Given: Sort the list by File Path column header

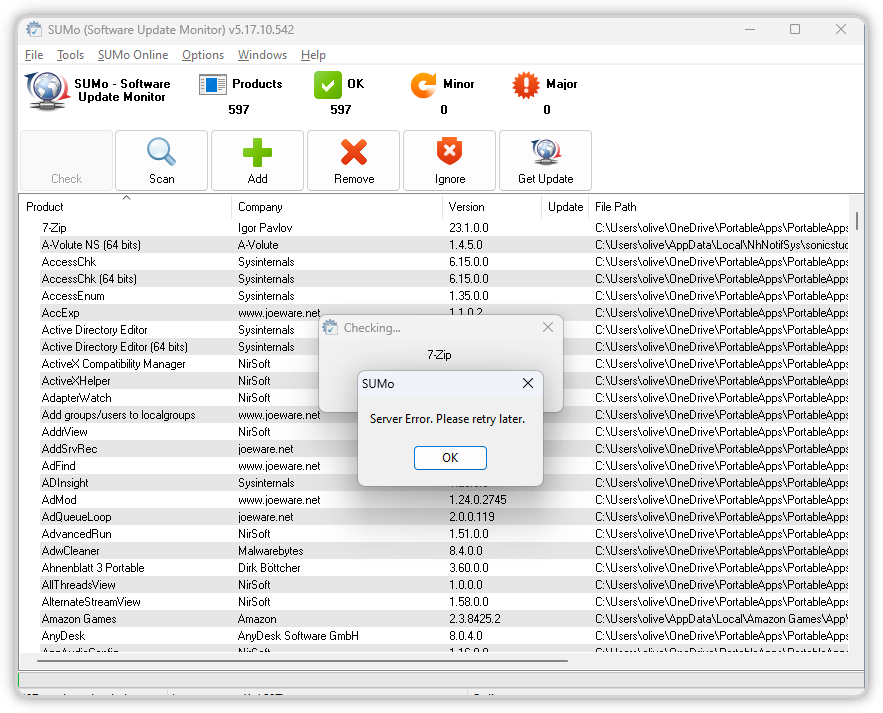Looking at the screenshot, I should pos(718,207).
